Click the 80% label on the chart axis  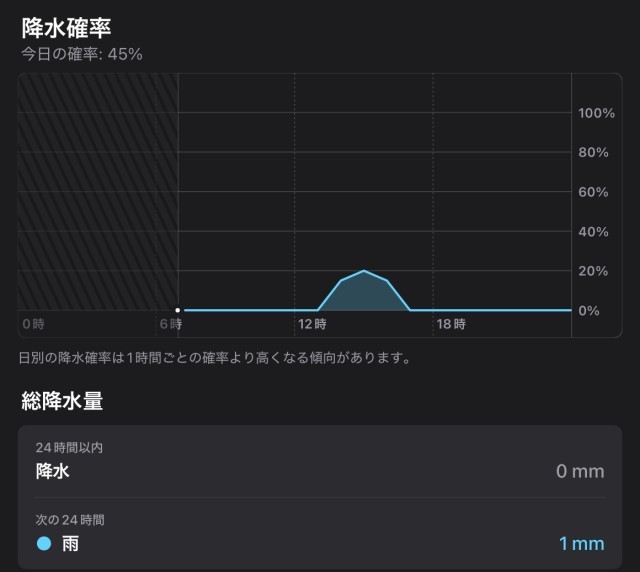point(594,152)
